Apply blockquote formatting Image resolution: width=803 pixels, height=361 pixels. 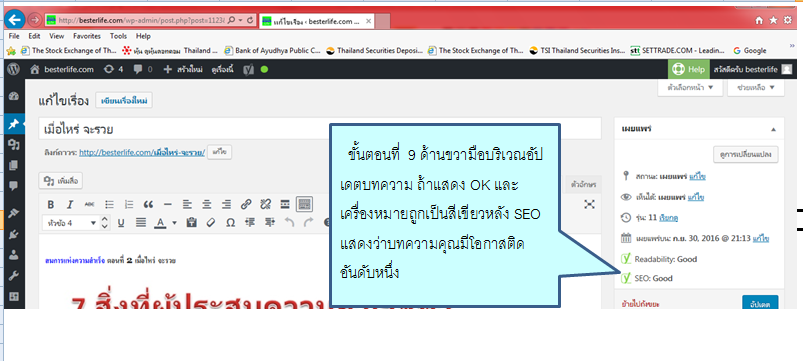pos(148,204)
